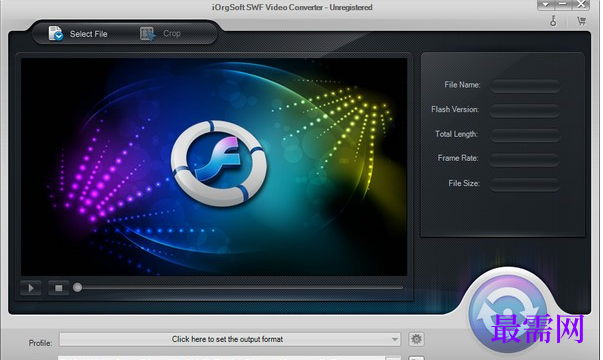Click the File Size value field
The image size is (603, 360).
coord(525,184)
